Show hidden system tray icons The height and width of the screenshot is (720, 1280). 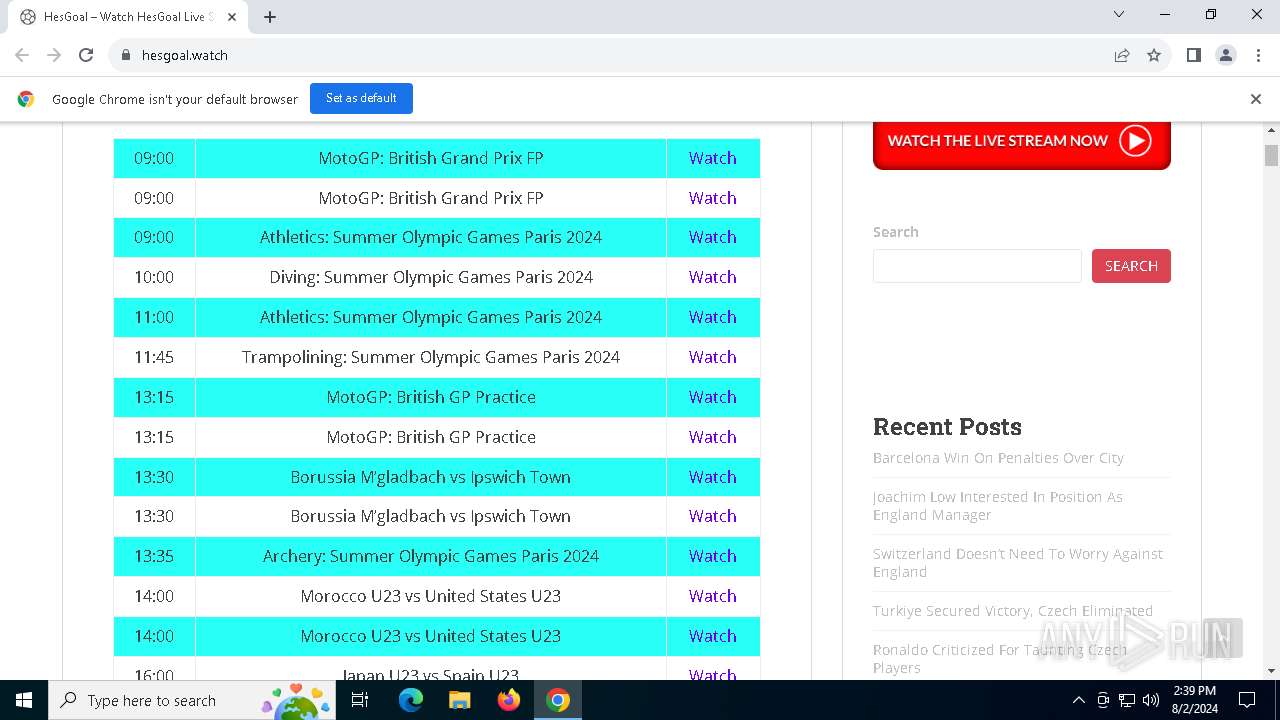pos(1078,700)
